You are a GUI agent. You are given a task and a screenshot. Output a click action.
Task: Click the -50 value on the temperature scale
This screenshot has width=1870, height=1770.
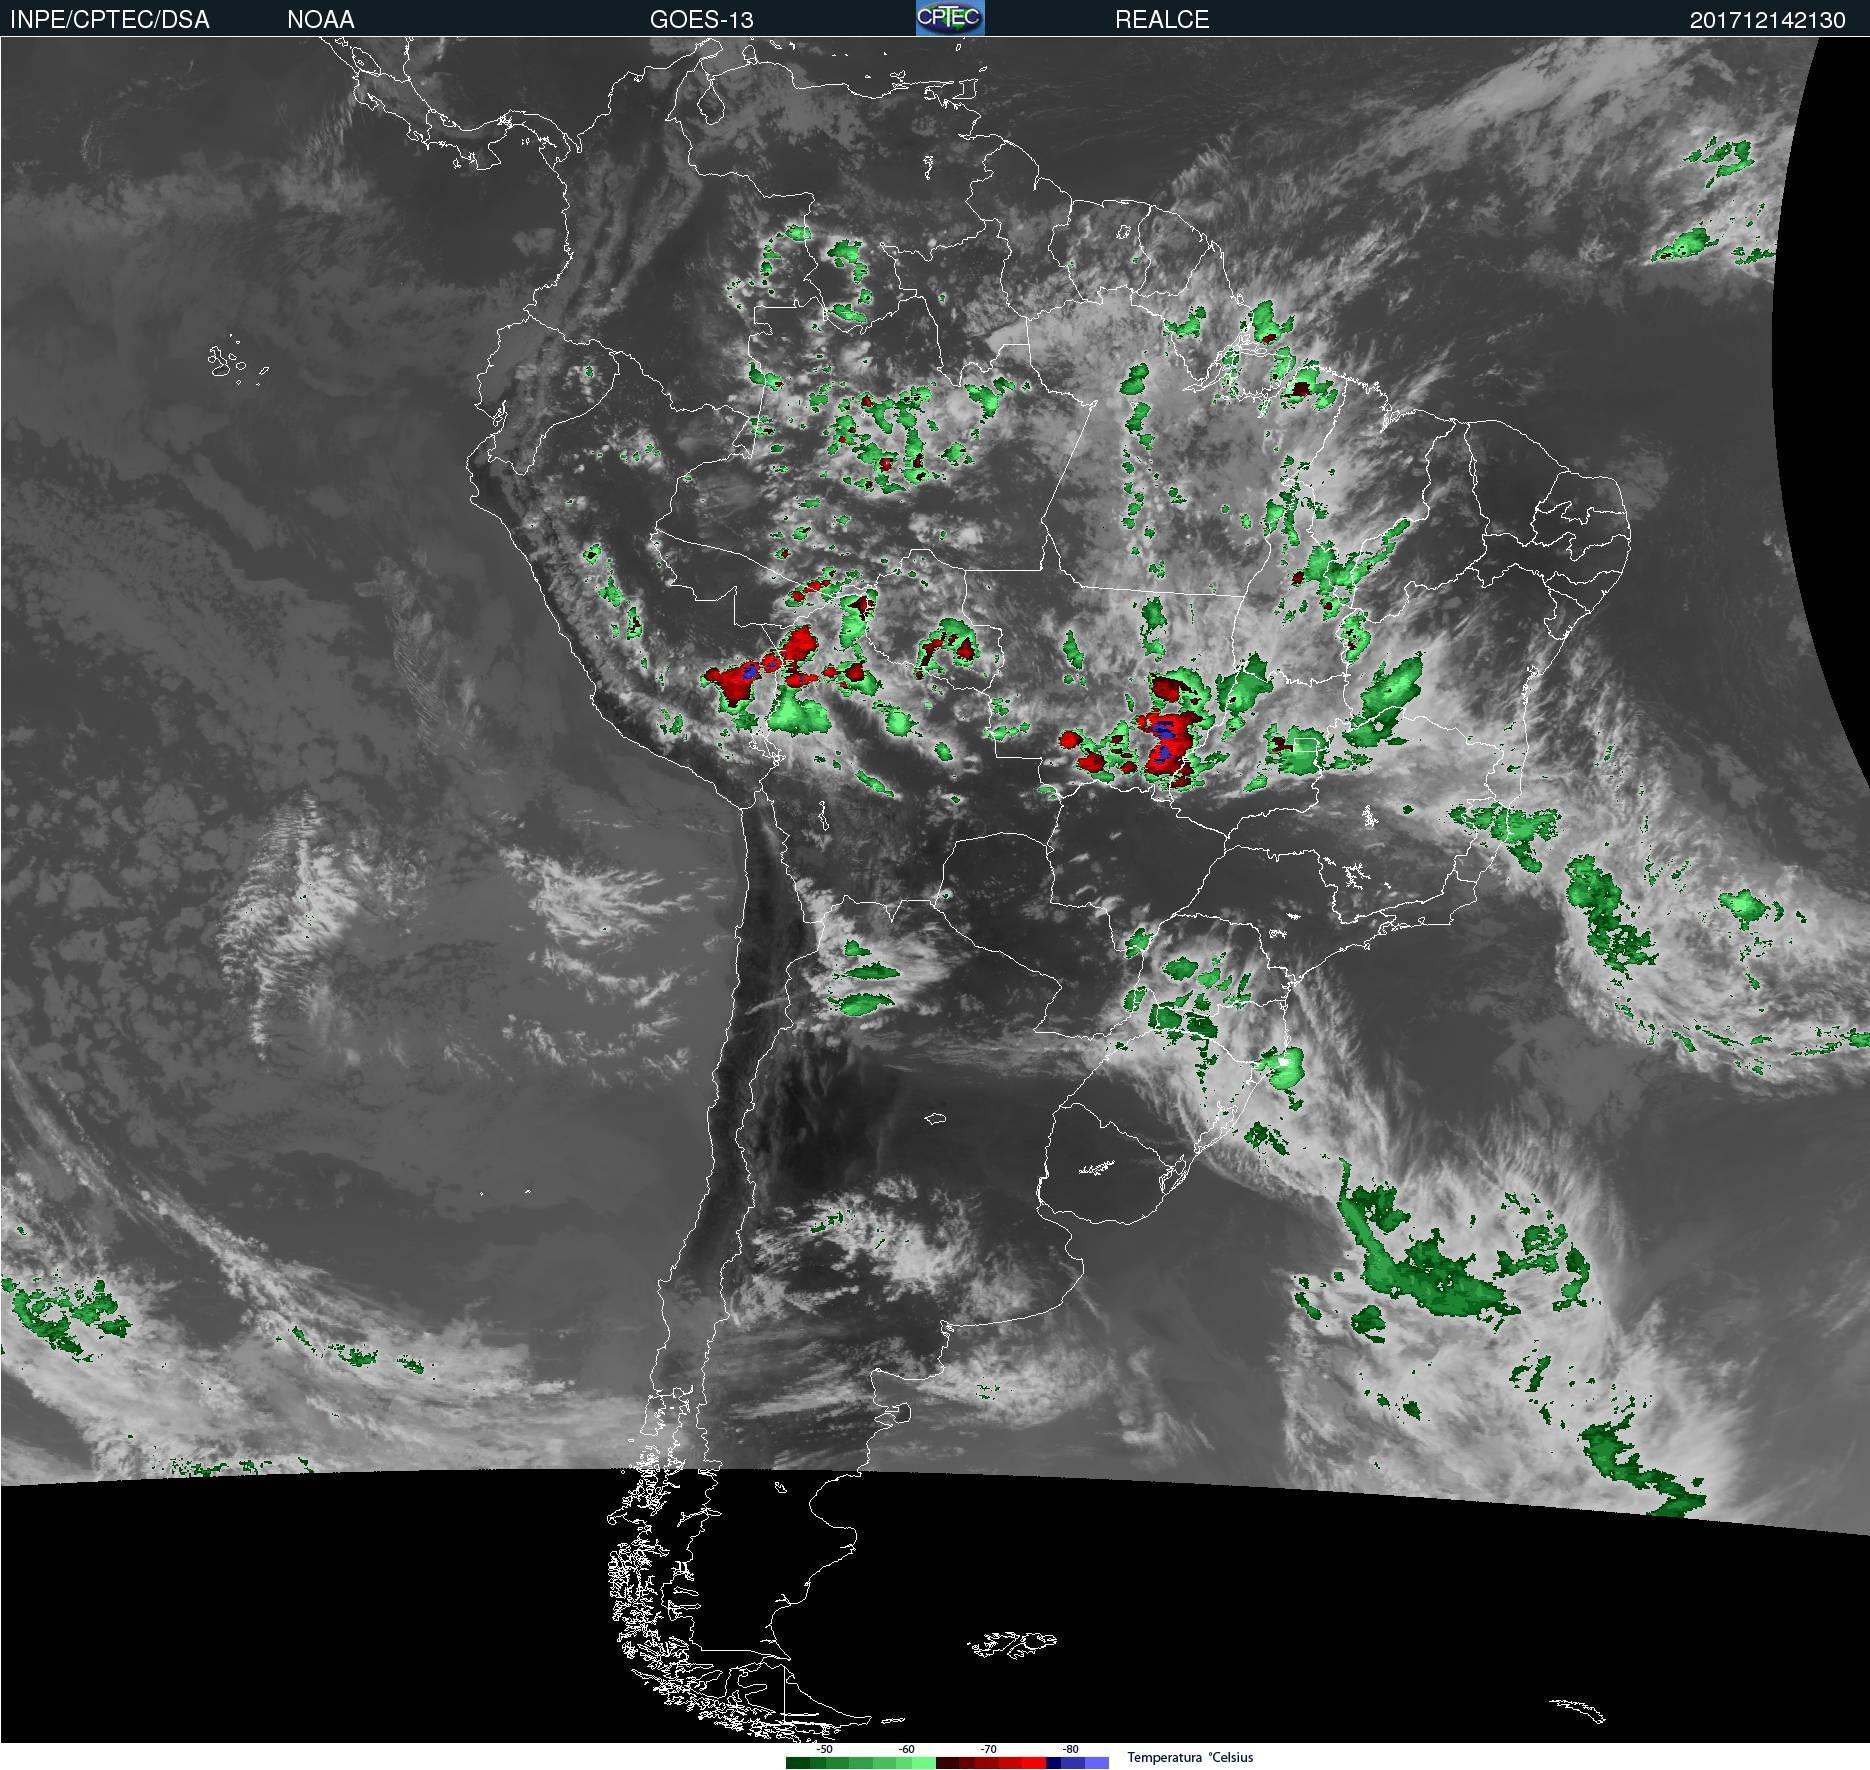click(824, 1749)
